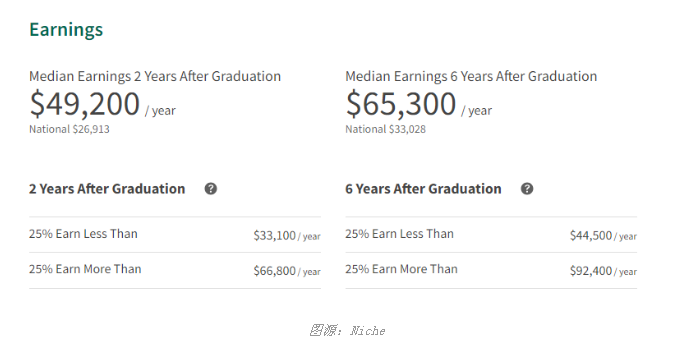Click the $66,800 / year value

click(x=287, y=271)
